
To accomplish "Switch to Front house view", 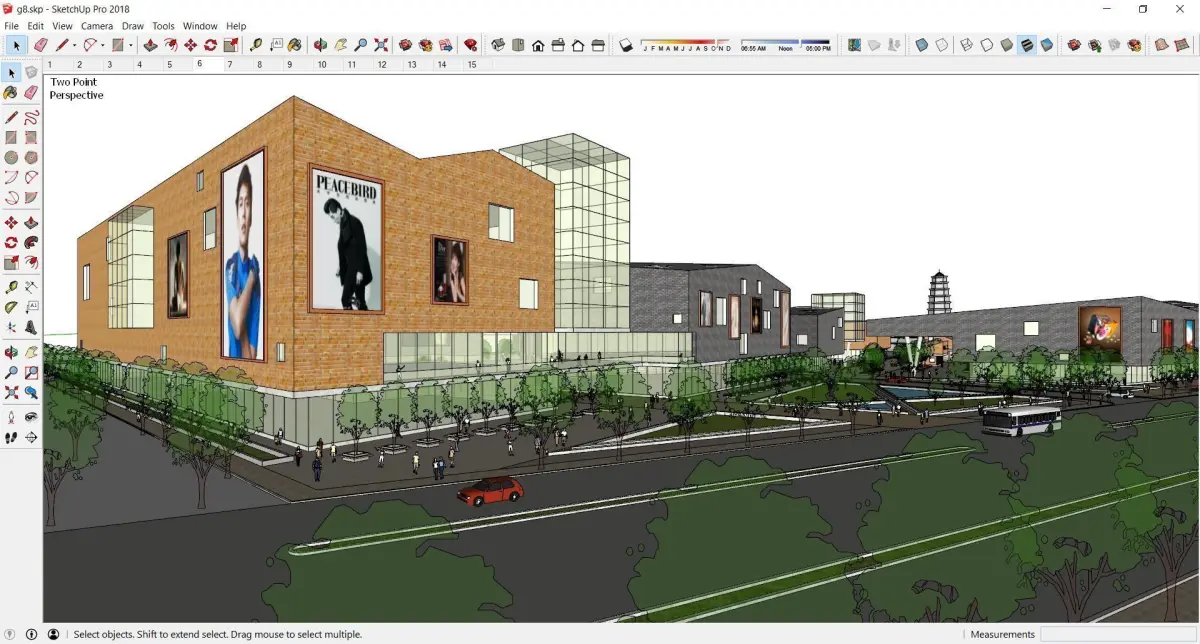I will click(x=538, y=45).
